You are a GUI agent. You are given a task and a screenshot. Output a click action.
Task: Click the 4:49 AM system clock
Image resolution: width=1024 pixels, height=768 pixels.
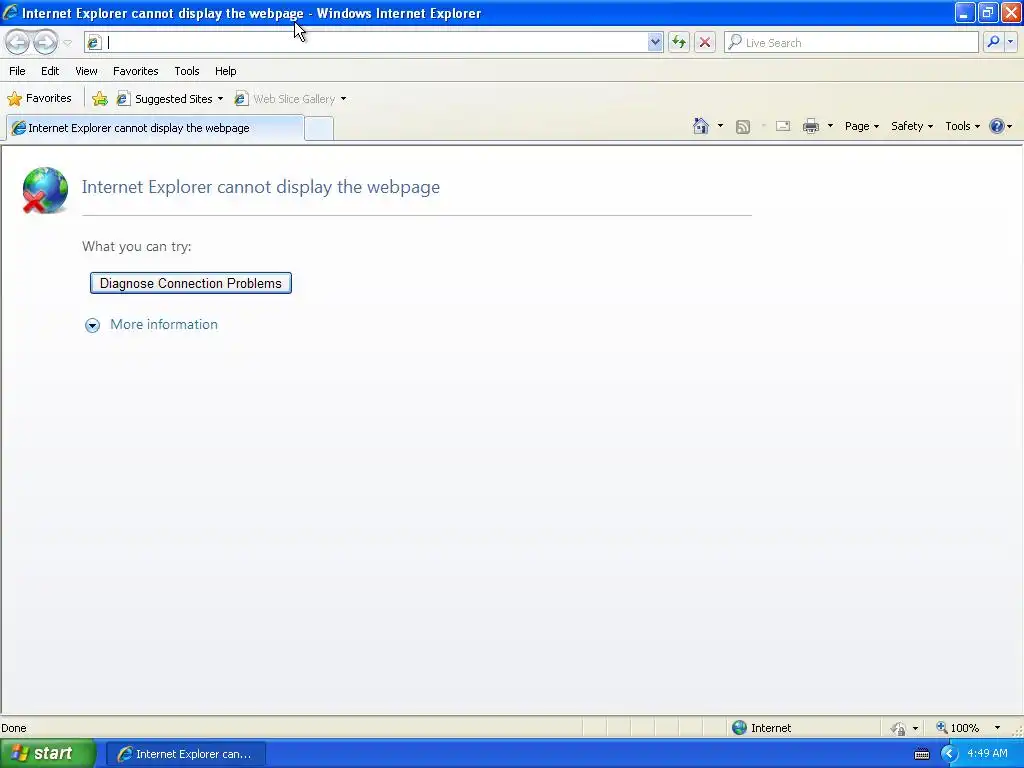pyautogui.click(x=987, y=754)
